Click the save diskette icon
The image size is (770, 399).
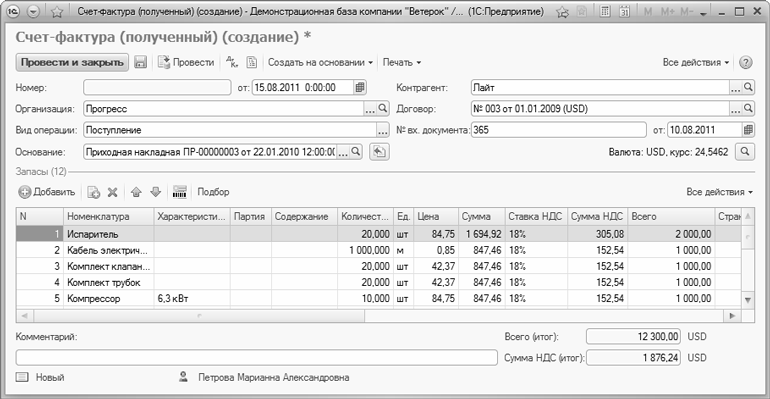tap(140, 62)
